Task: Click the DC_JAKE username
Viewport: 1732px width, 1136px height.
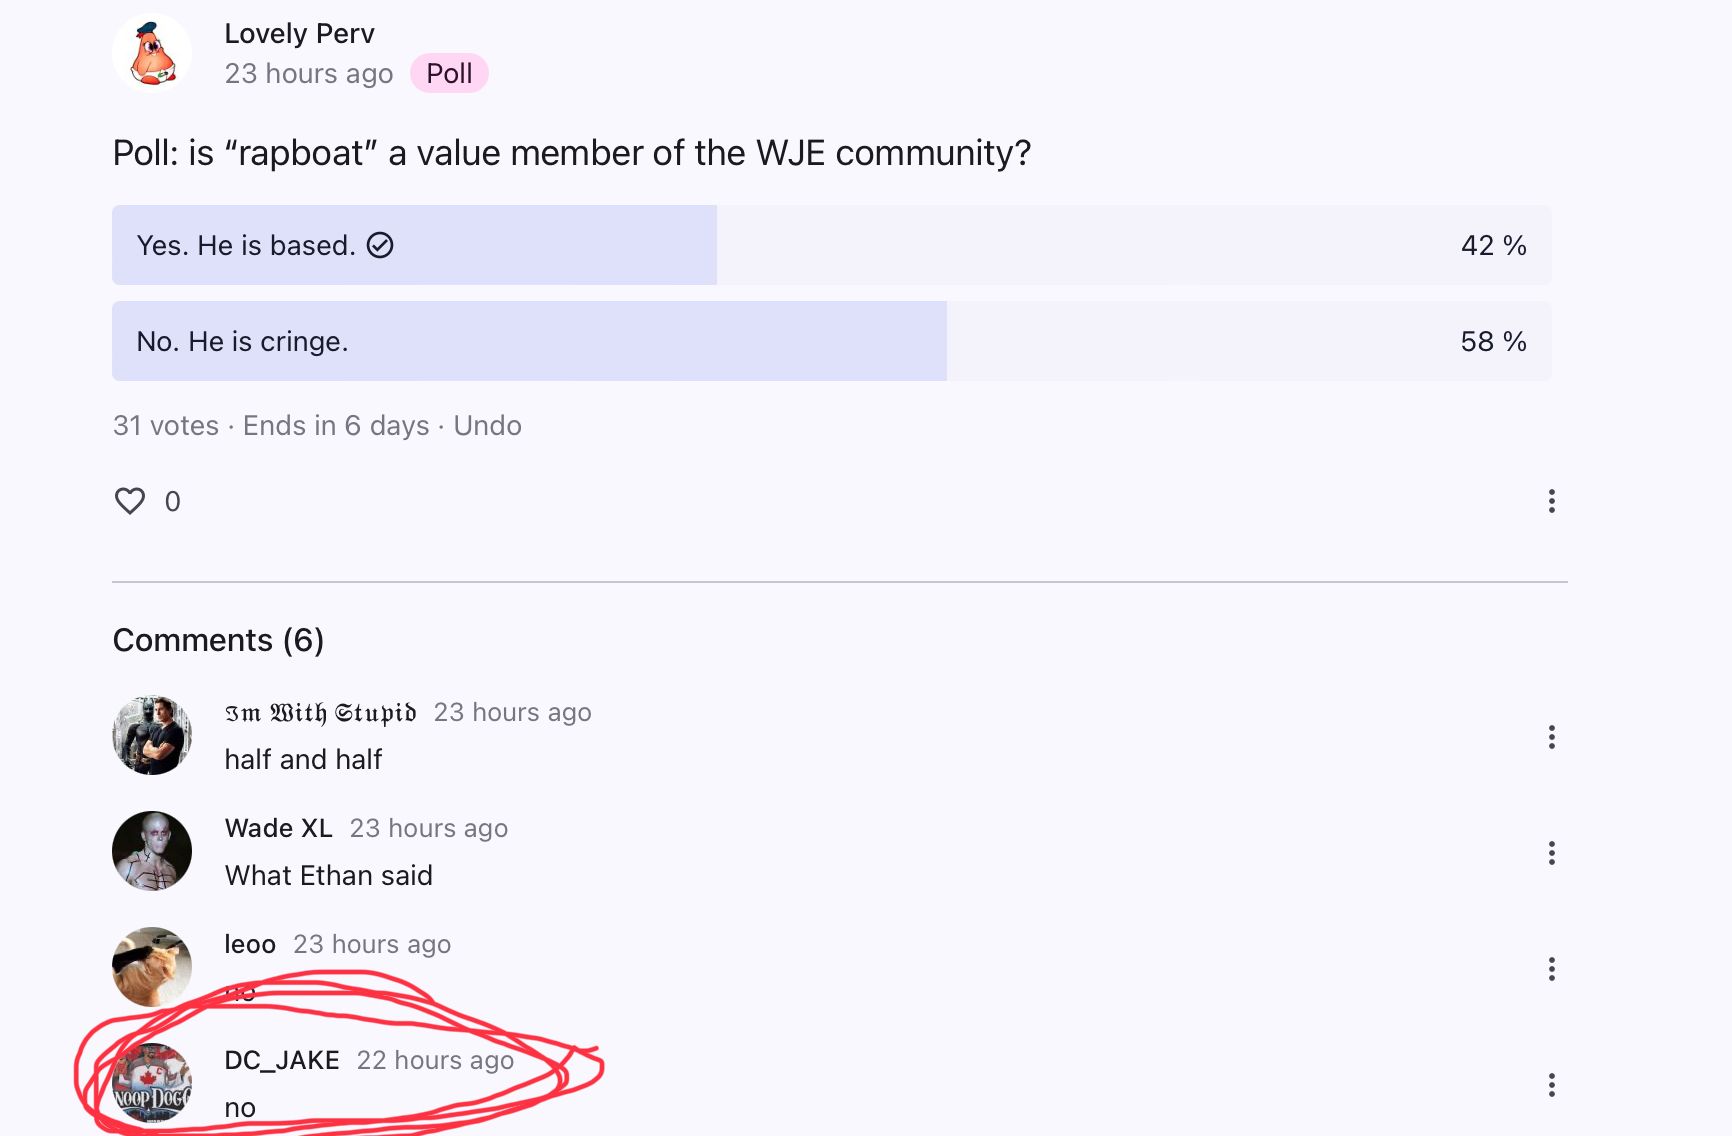Action: 282,1060
